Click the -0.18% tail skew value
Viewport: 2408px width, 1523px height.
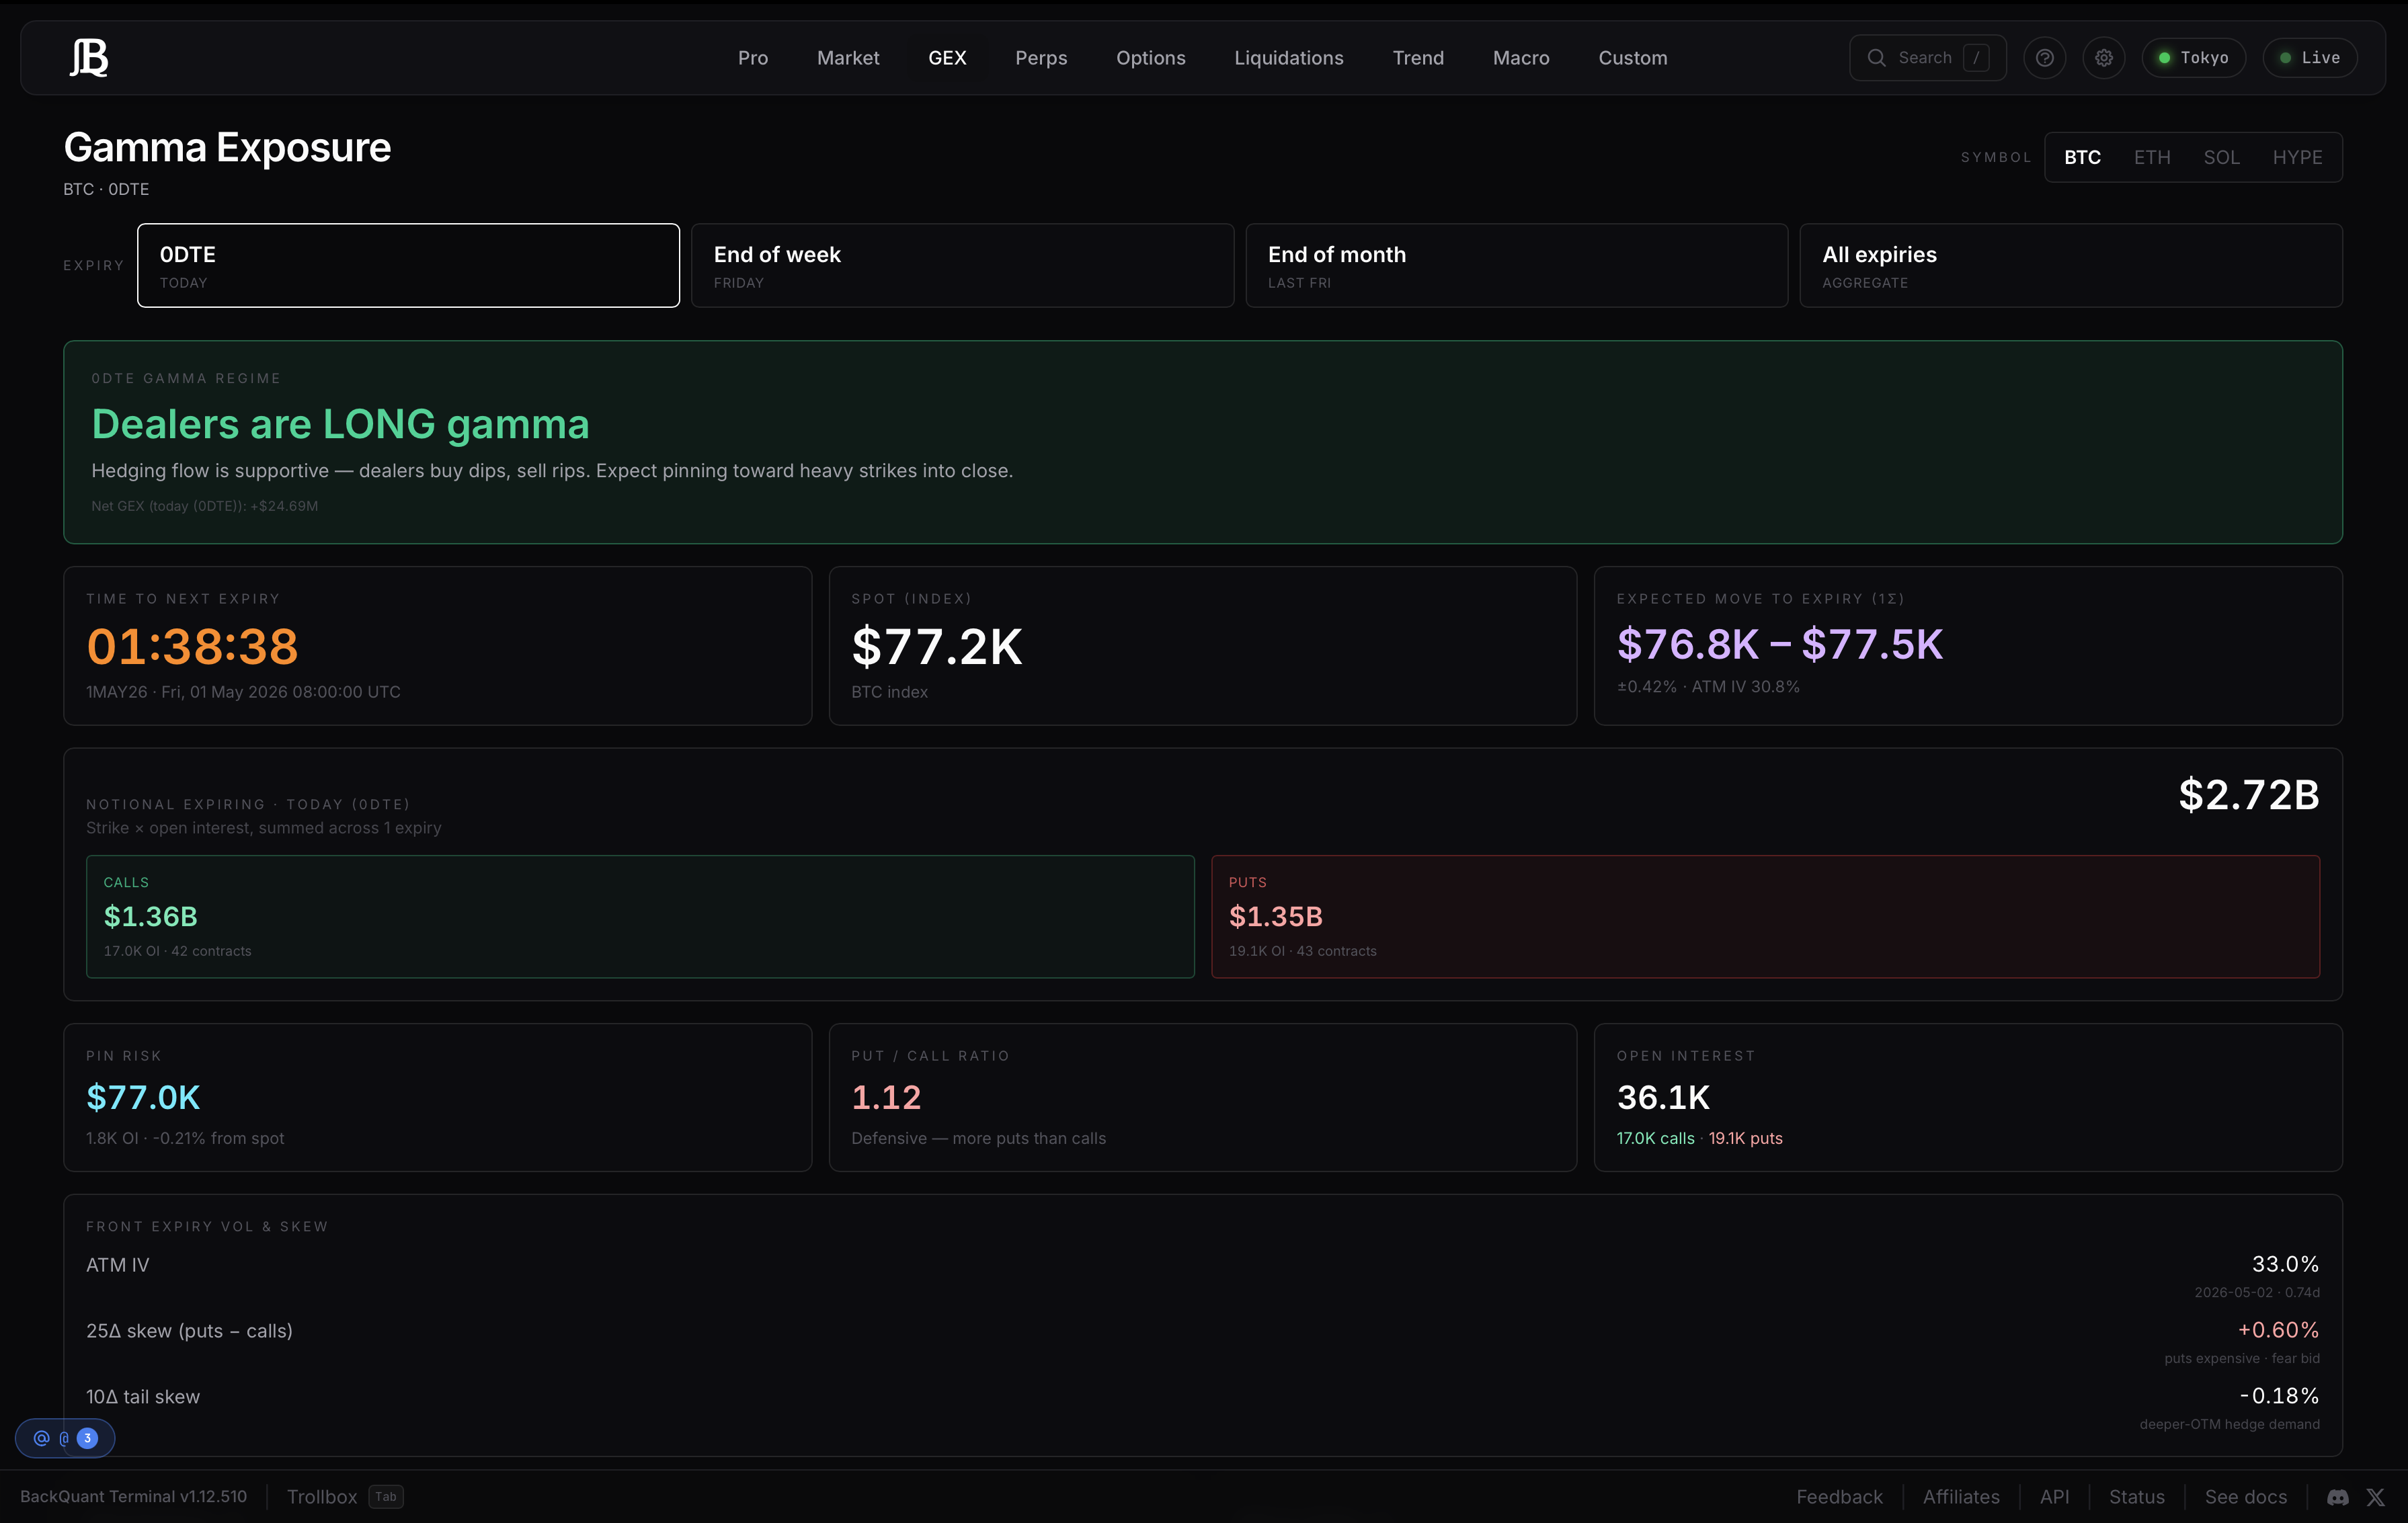click(2279, 1396)
